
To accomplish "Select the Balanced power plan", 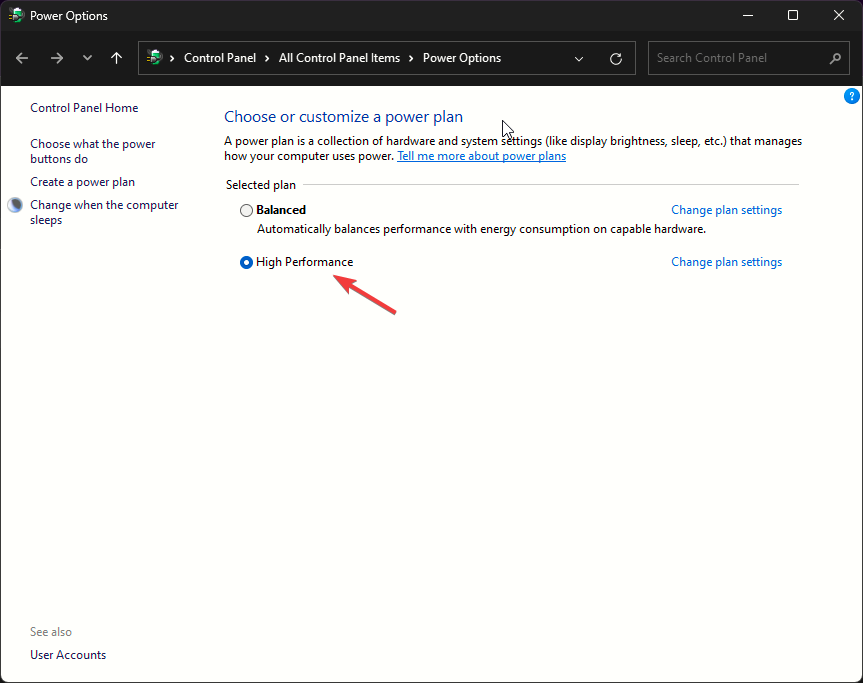I will pos(246,211).
